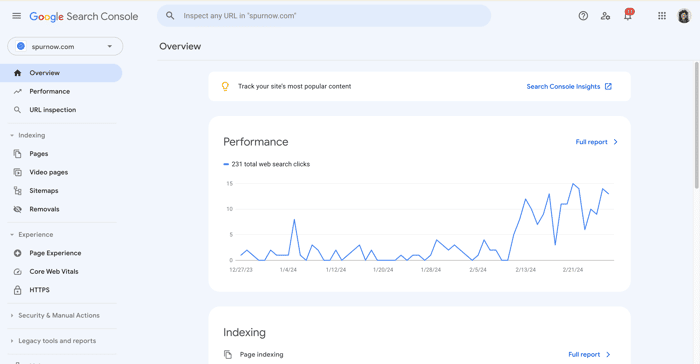Click the Page indexing document icon

(x=228, y=355)
